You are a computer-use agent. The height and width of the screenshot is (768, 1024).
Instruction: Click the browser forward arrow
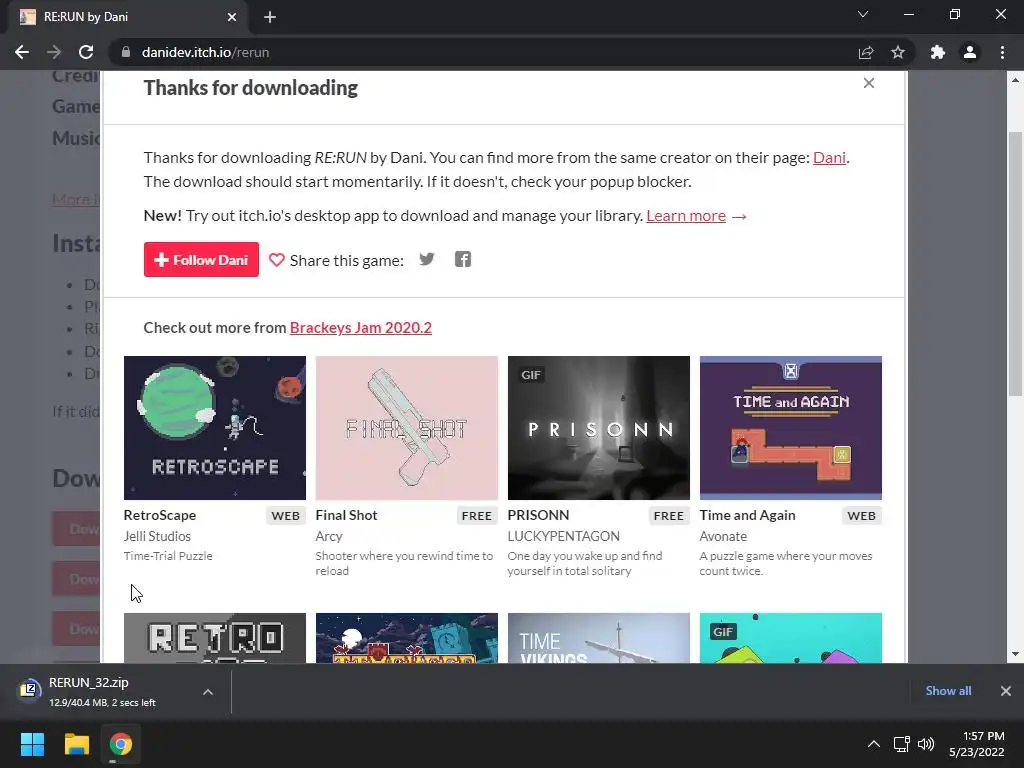tap(54, 52)
